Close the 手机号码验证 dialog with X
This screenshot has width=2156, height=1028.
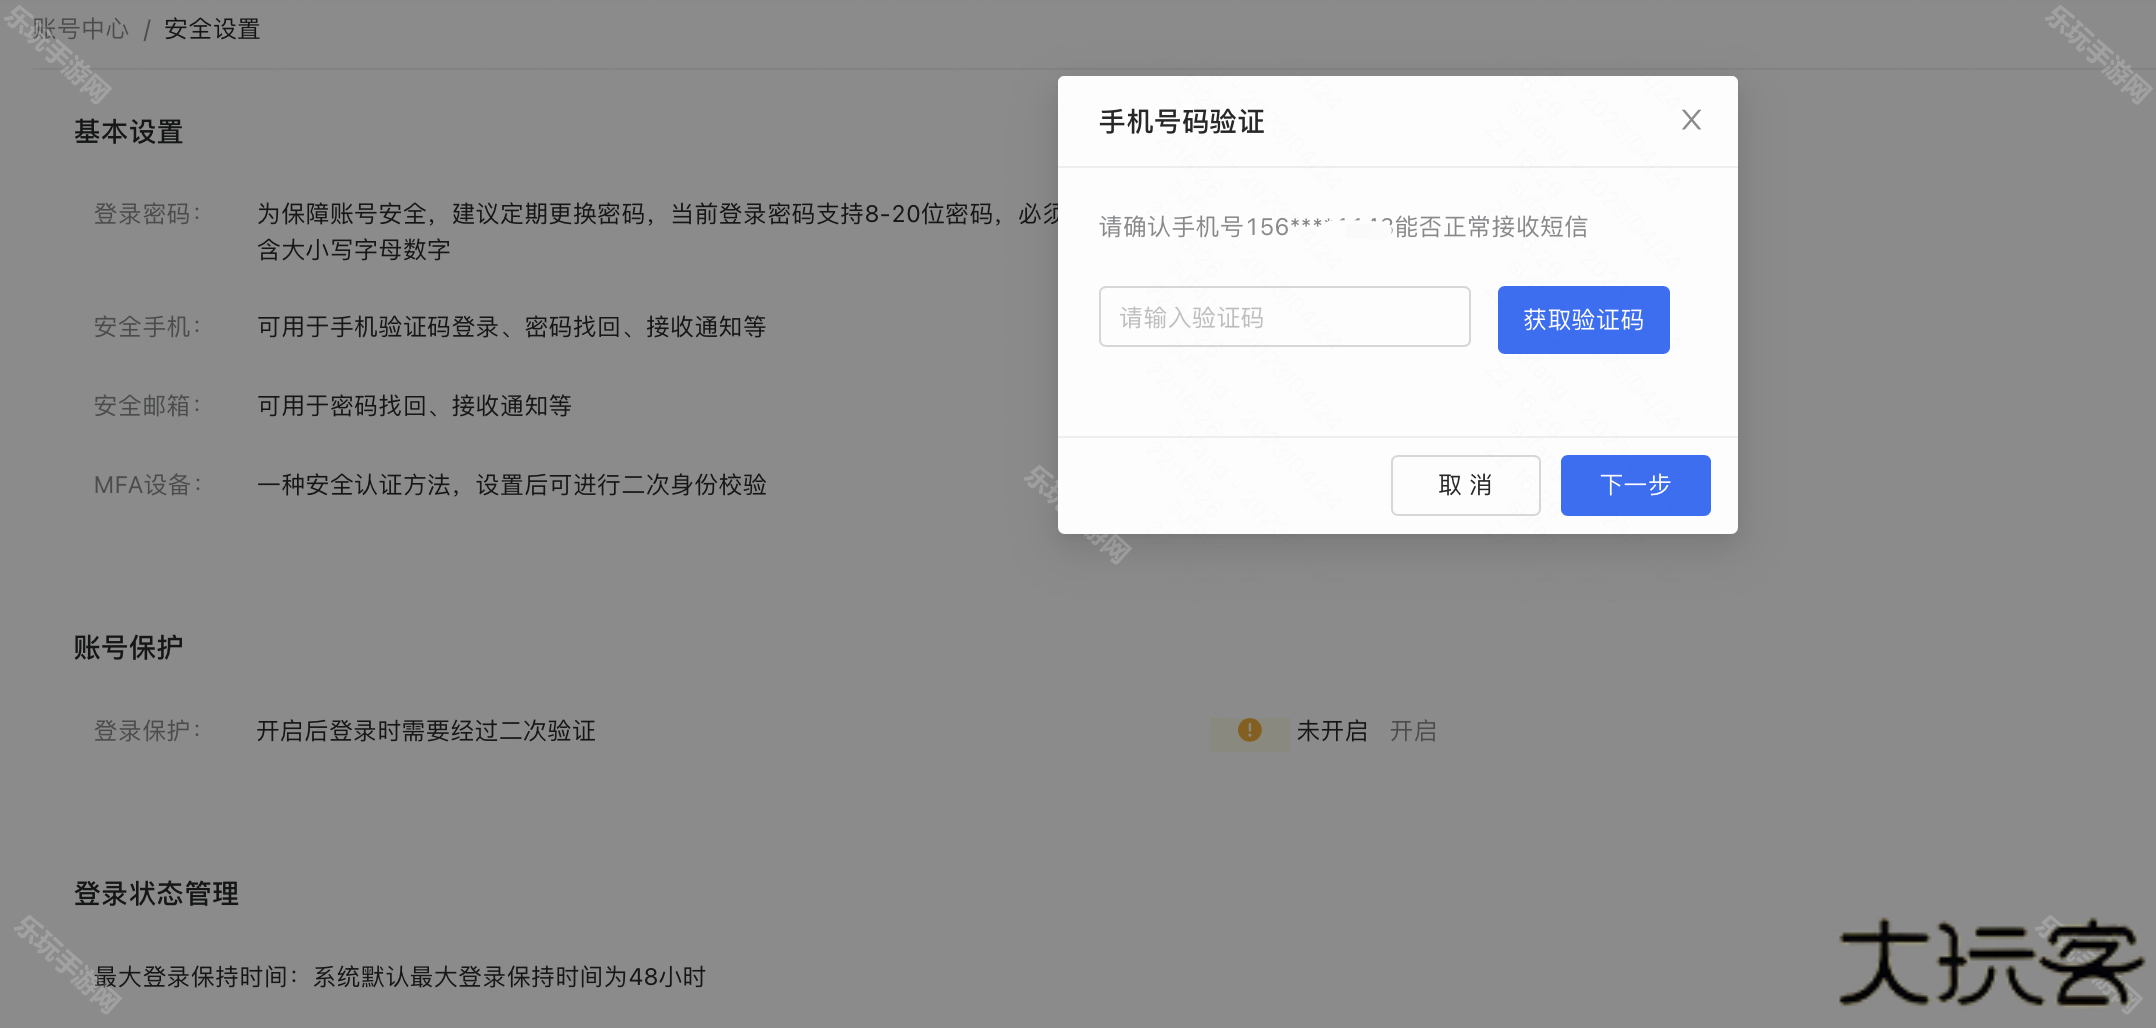(x=1691, y=120)
